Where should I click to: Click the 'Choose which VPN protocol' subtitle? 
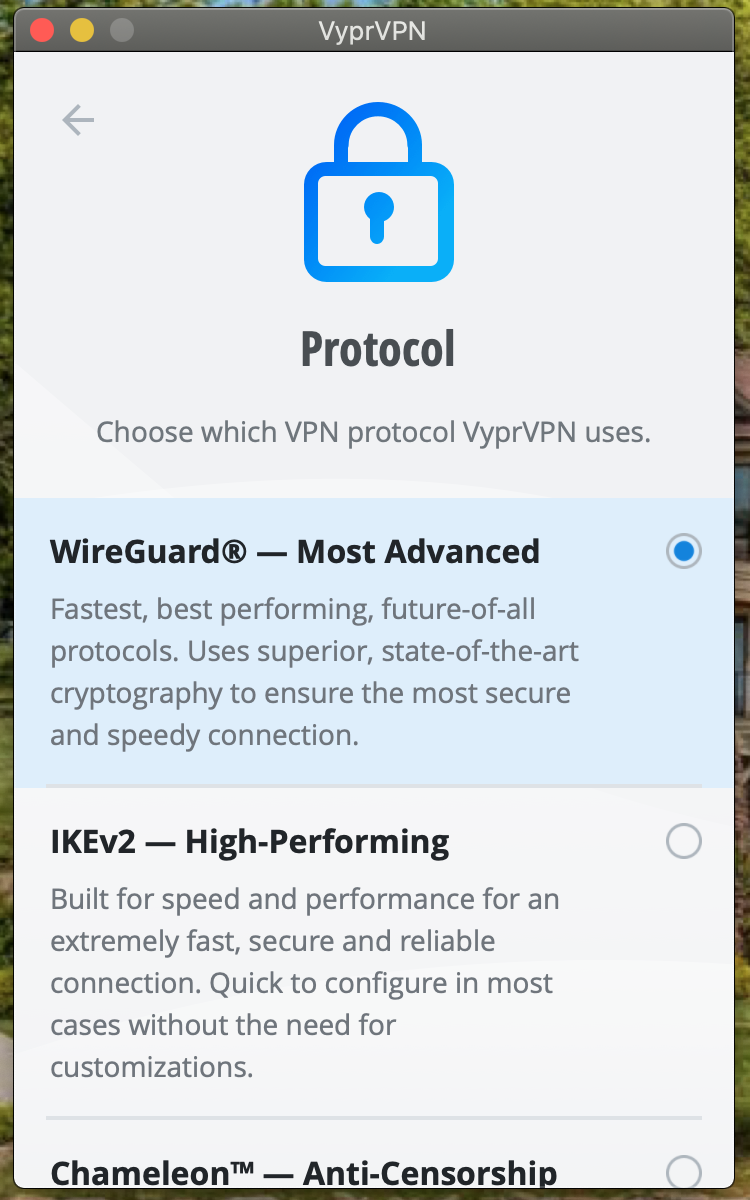click(373, 433)
